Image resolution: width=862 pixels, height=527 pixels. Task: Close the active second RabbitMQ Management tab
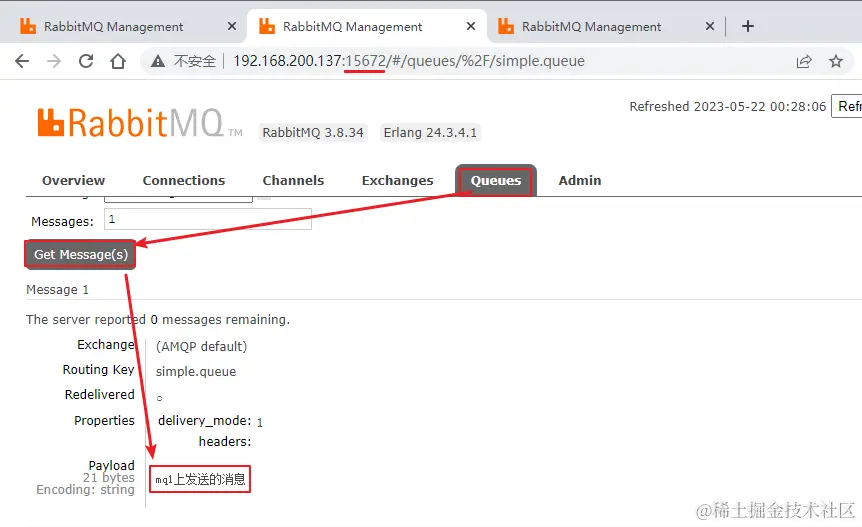[471, 26]
